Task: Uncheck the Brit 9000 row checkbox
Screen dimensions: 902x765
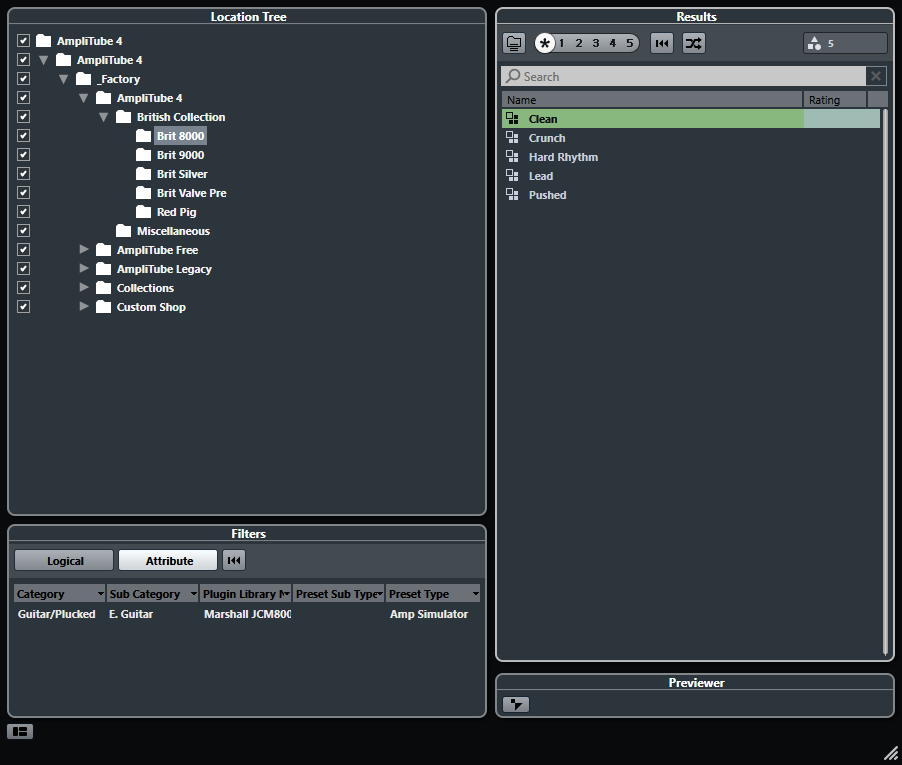Action: [x=24, y=155]
